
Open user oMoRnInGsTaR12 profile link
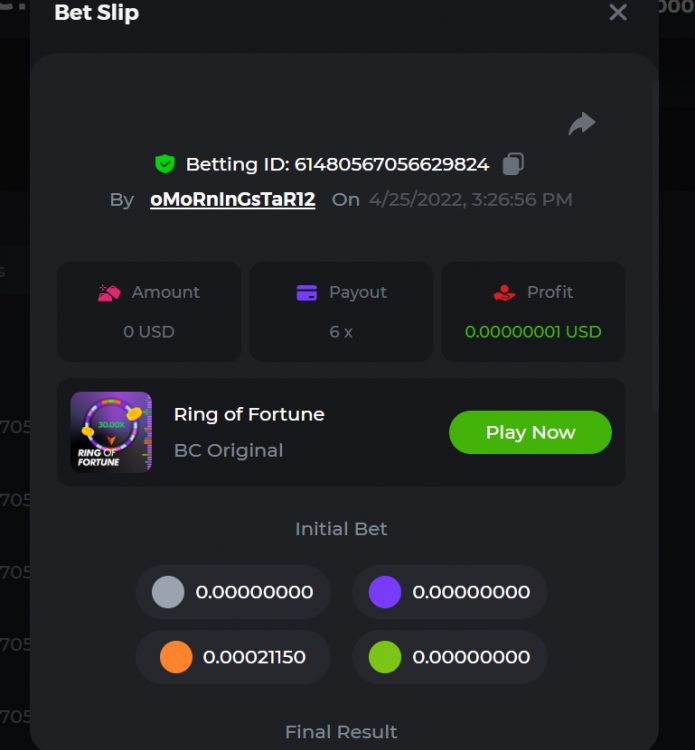coord(232,199)
